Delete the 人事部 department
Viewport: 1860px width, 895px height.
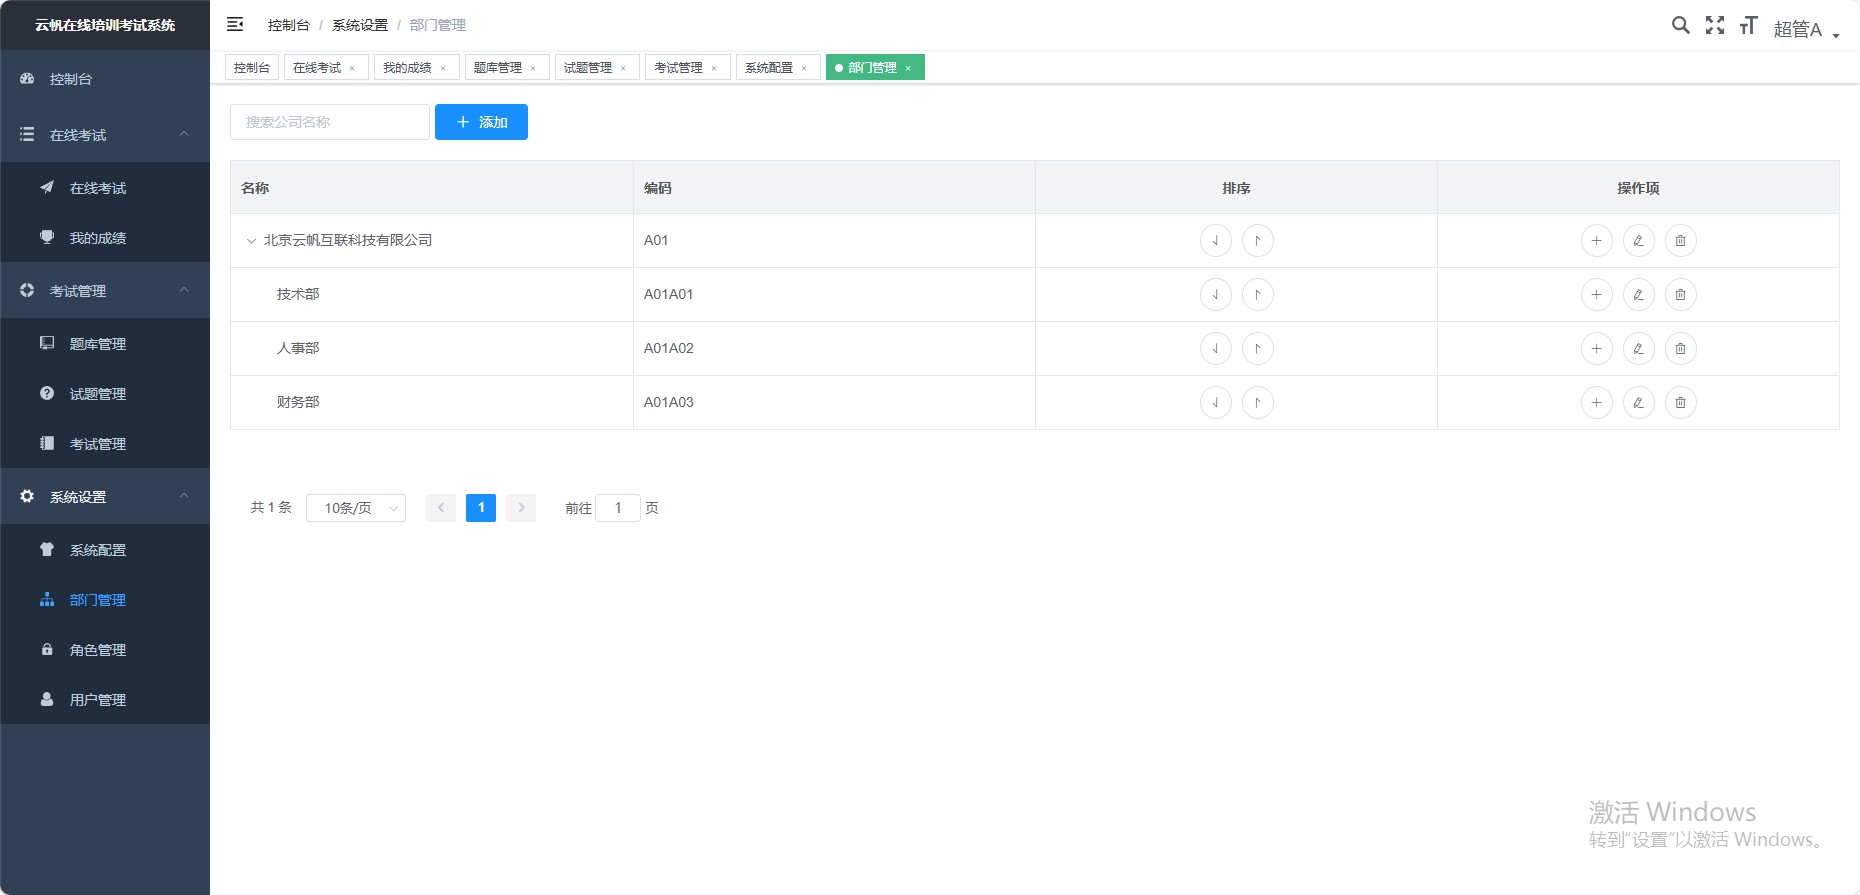coord(1680,348)
